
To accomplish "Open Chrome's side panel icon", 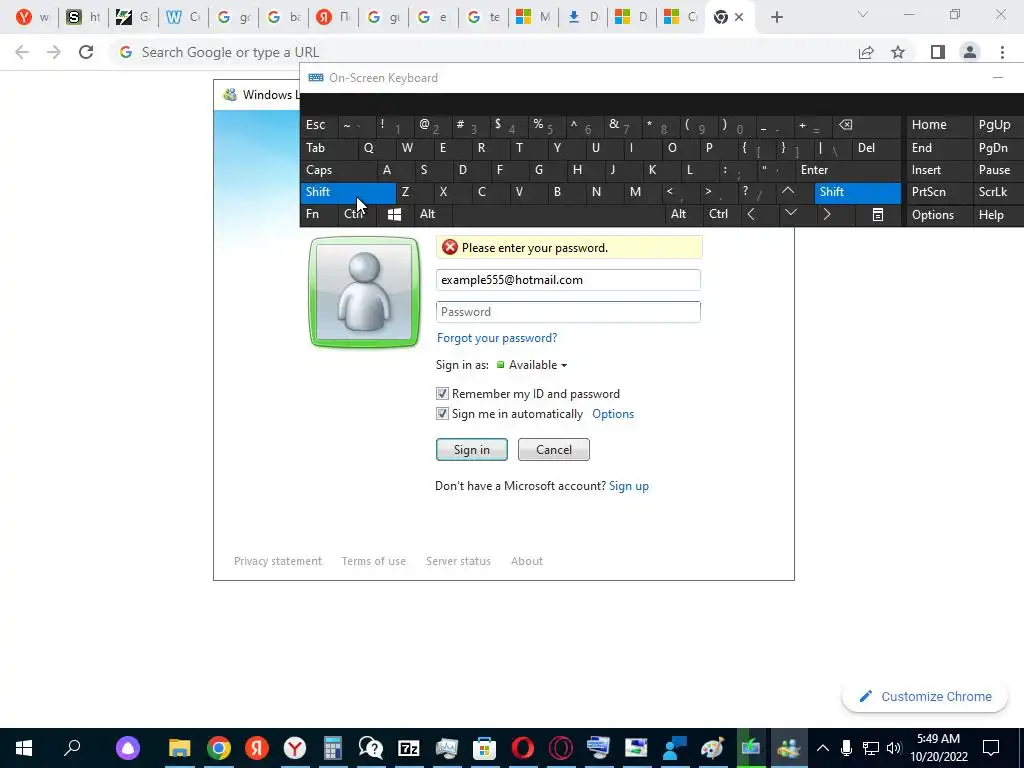I will pyautogui.click(x=938, y=52).
